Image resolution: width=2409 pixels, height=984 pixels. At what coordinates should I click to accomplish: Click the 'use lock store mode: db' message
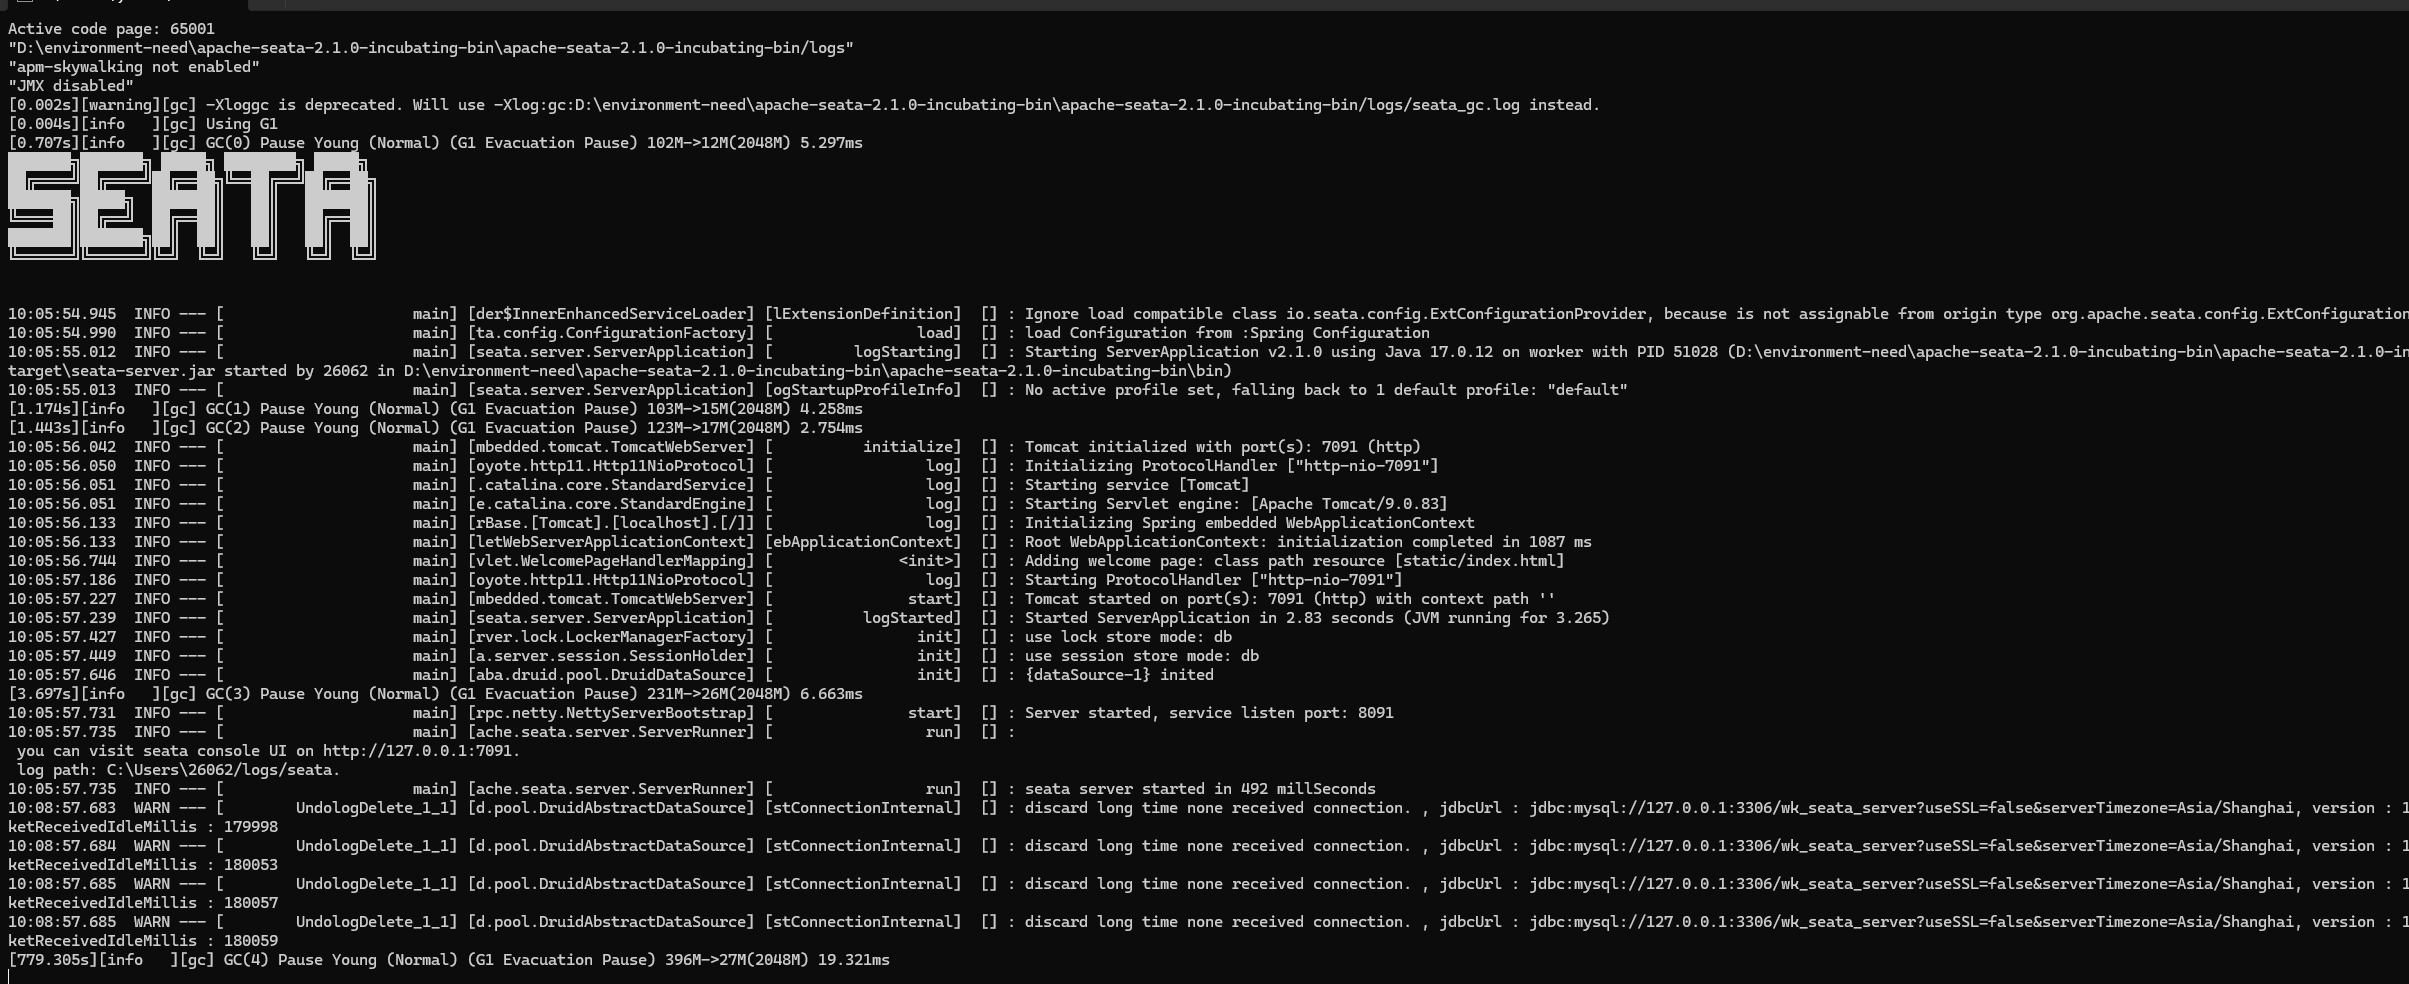pos(1128,637)
